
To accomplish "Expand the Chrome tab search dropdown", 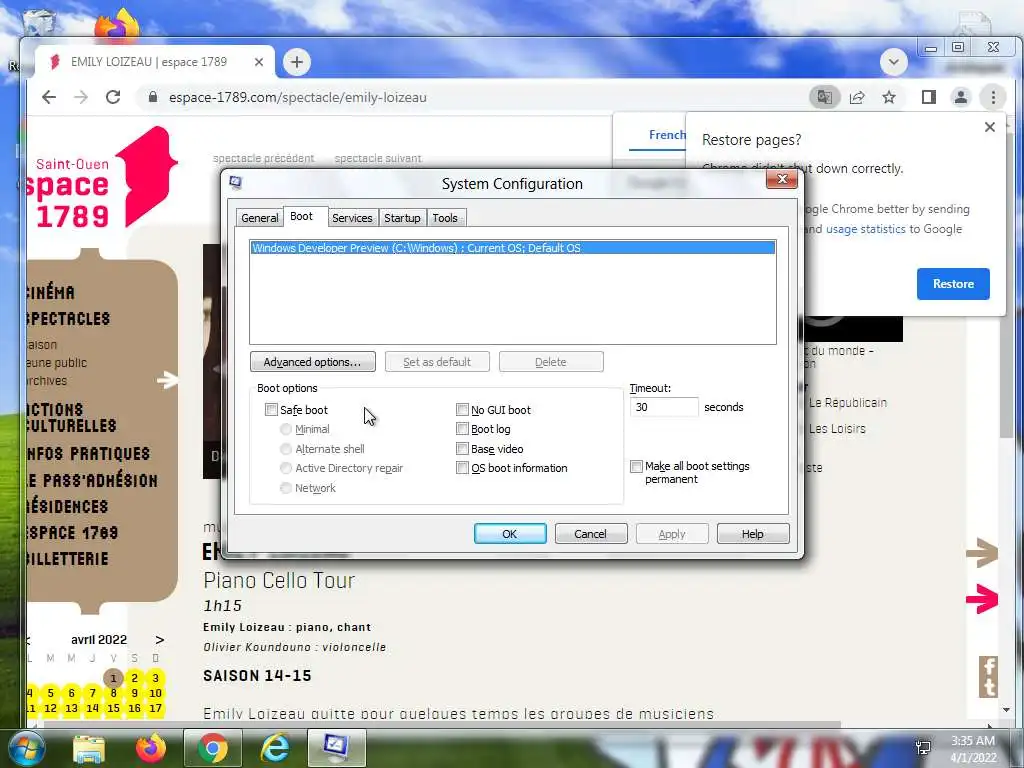I will [893, 62].
